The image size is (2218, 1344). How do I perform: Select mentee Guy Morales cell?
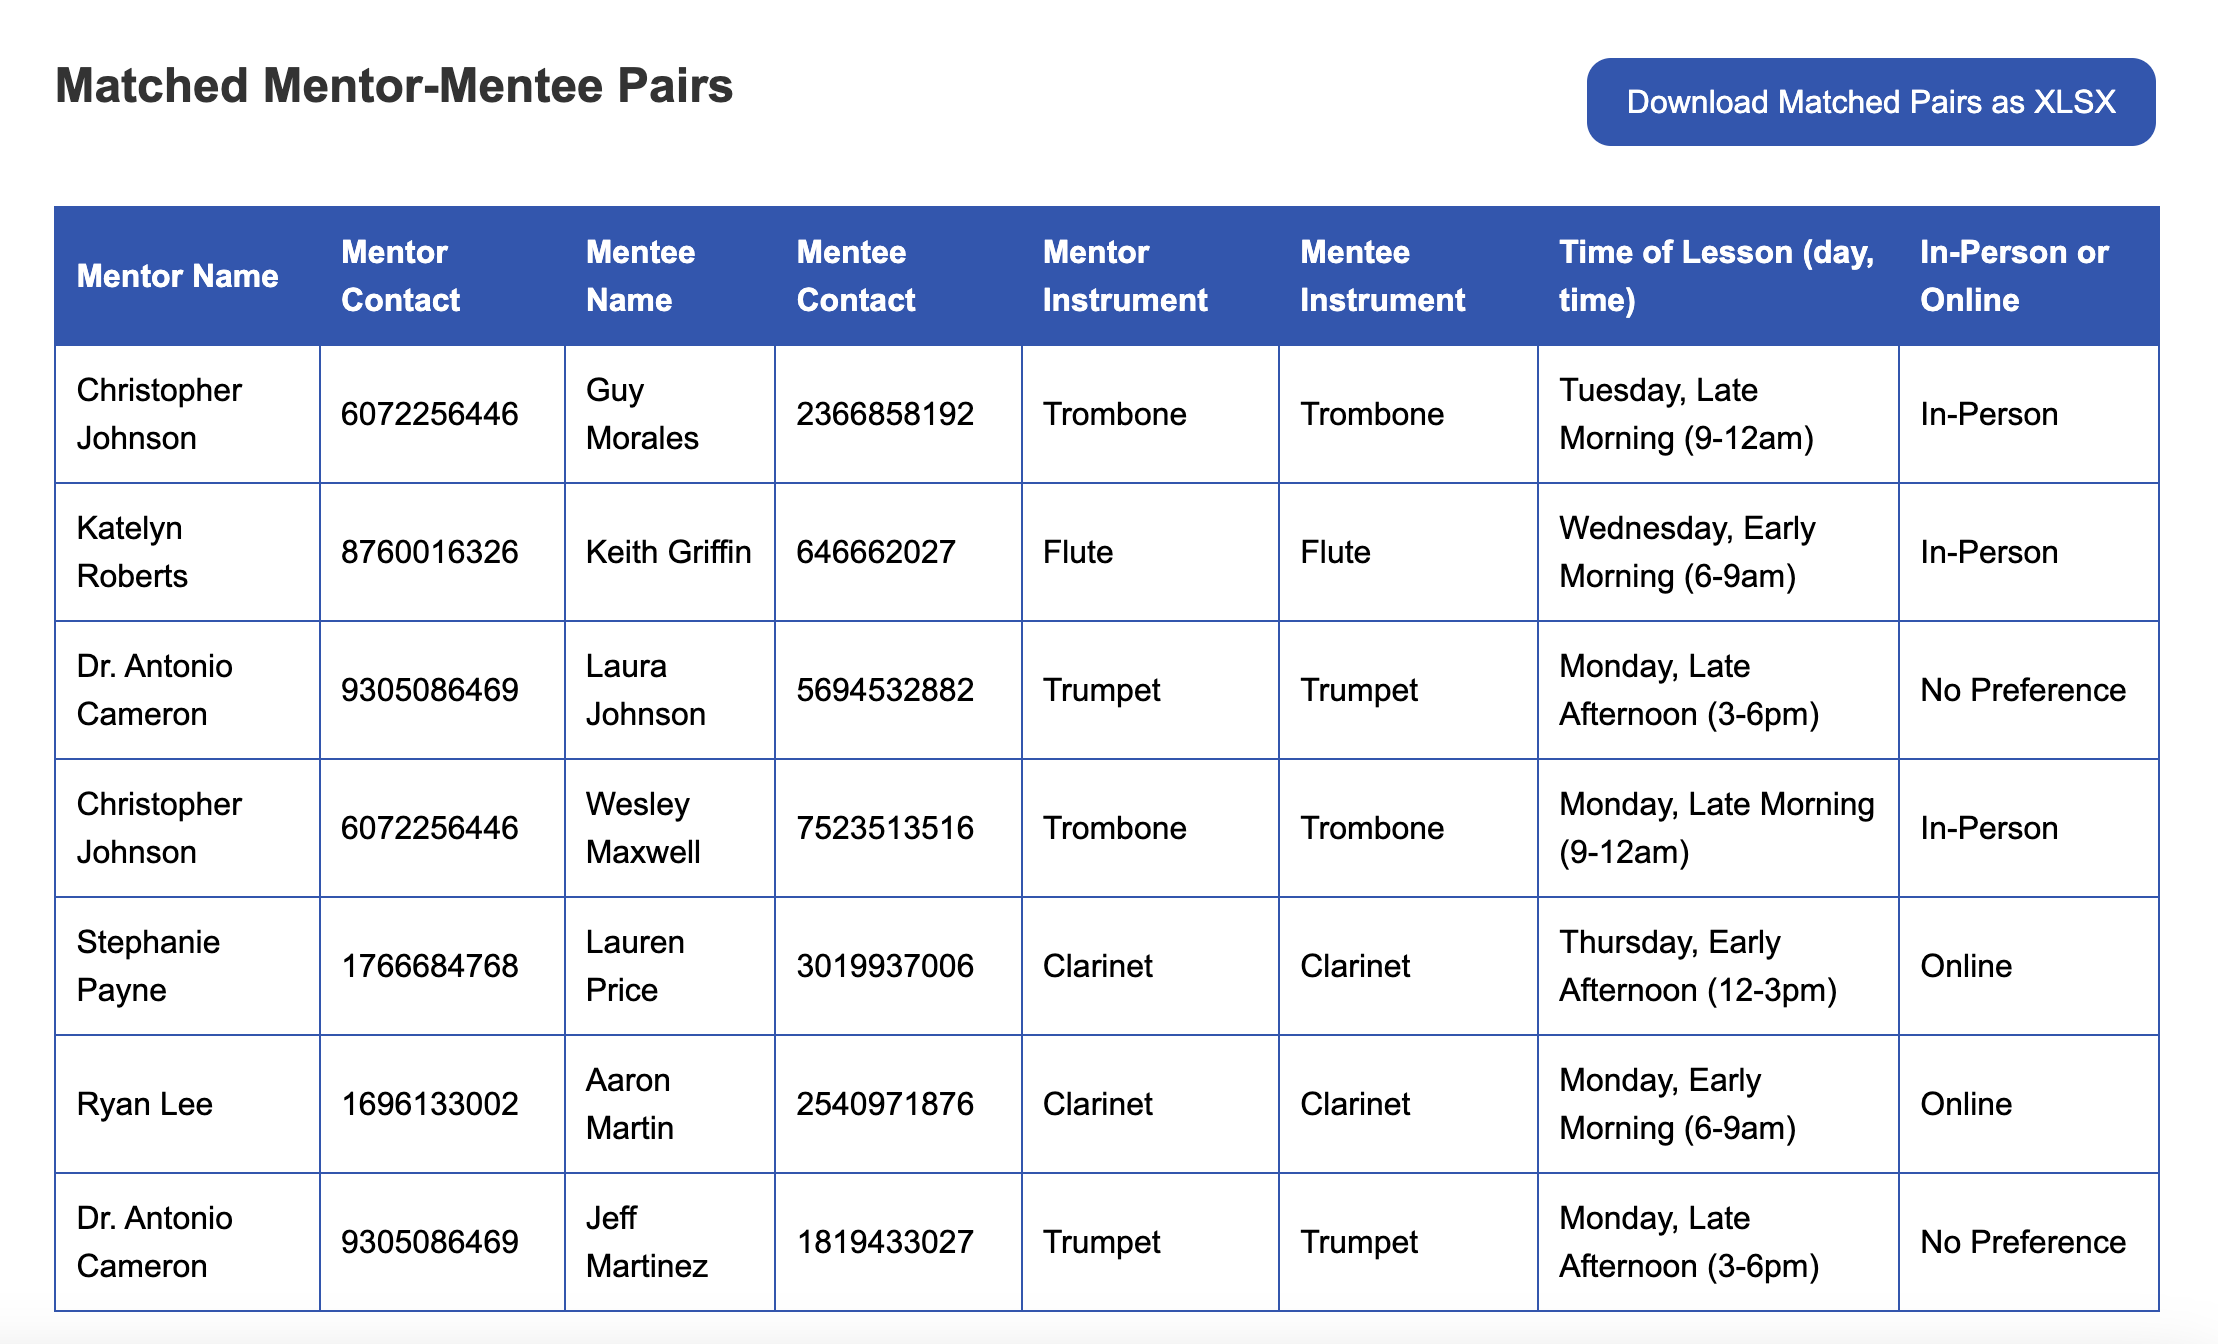642,414
